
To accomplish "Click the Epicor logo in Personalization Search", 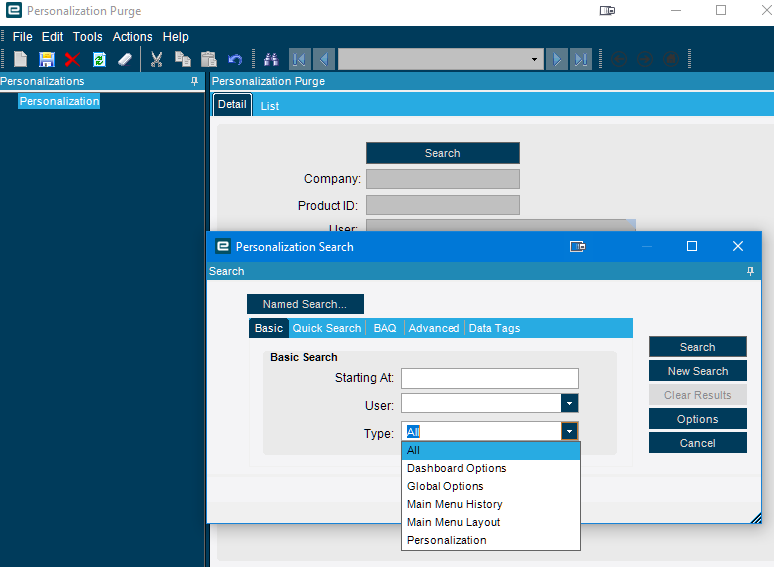I will point(223,246).
